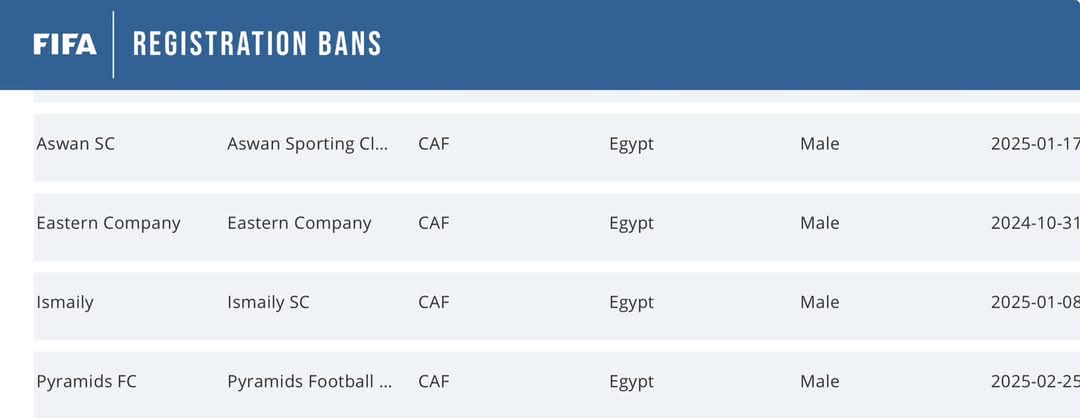This screenshot has width=1080, height=418.
Task: Click the truncated Pyramids Football ... cell
Action: 310,382
